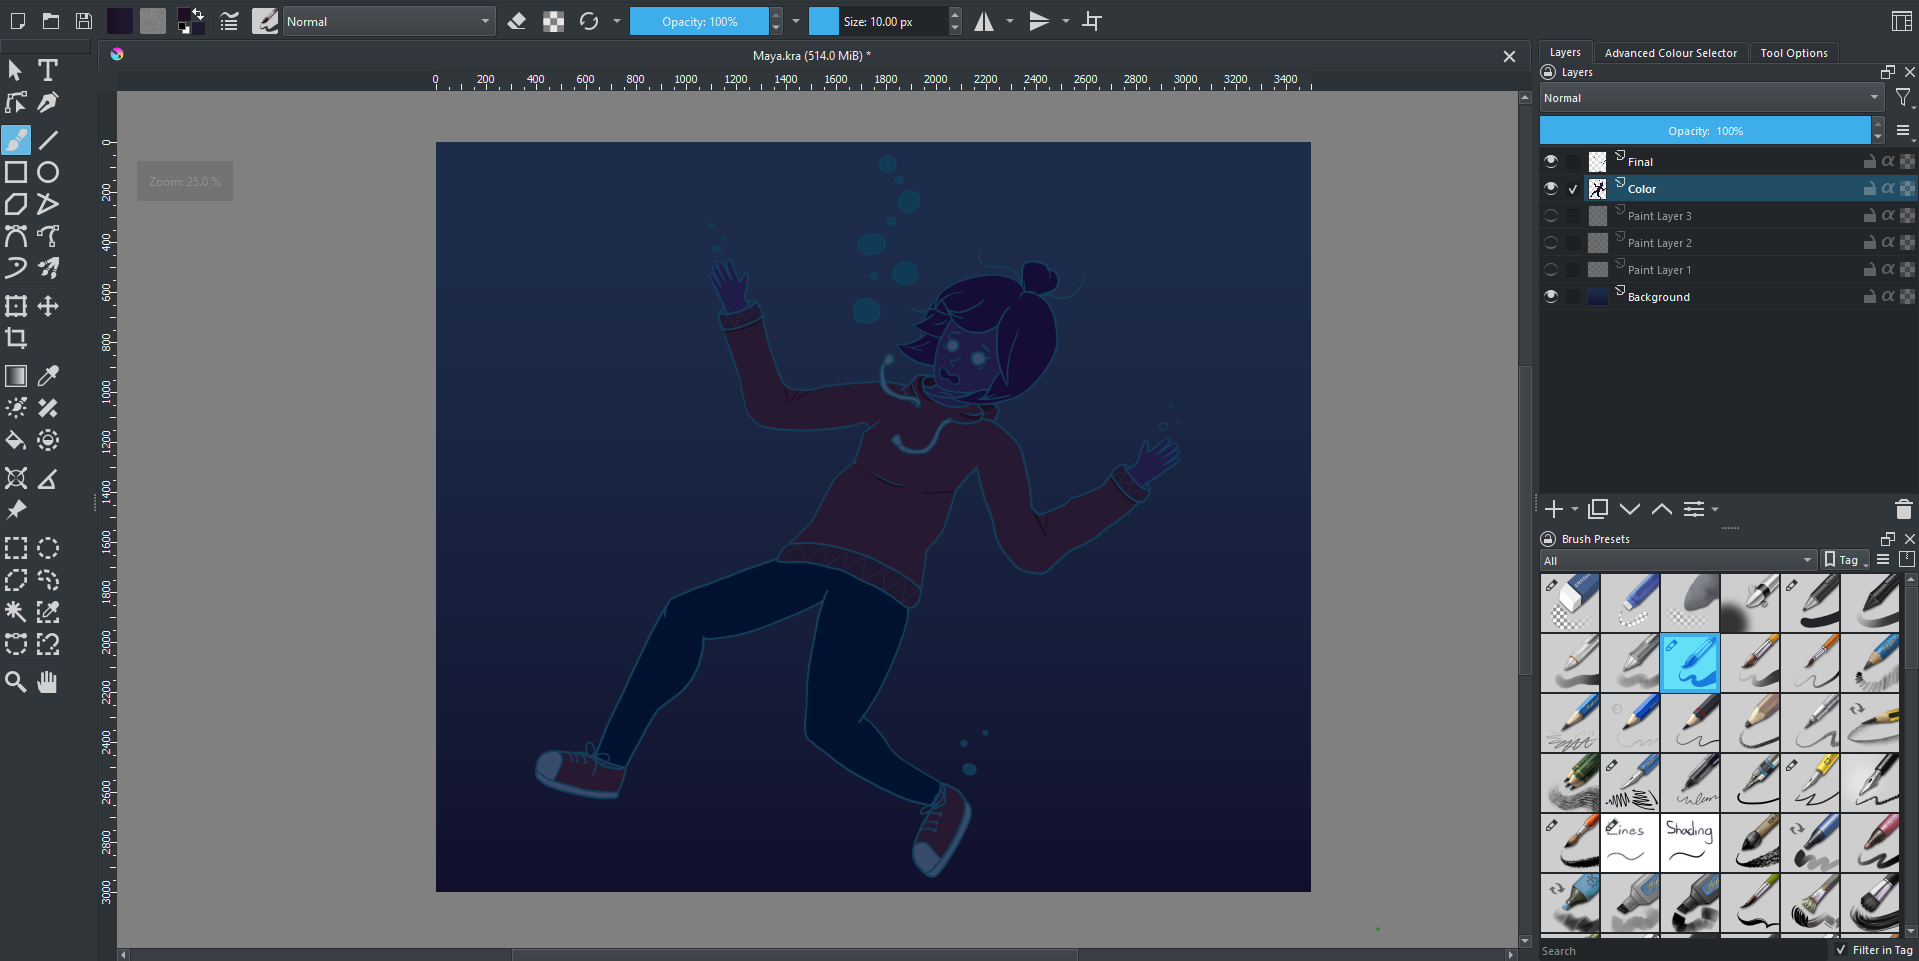Toggle eraser mode in top toolbar
This screenshot has width=1919, height=961.
click(x=517, y=21)
